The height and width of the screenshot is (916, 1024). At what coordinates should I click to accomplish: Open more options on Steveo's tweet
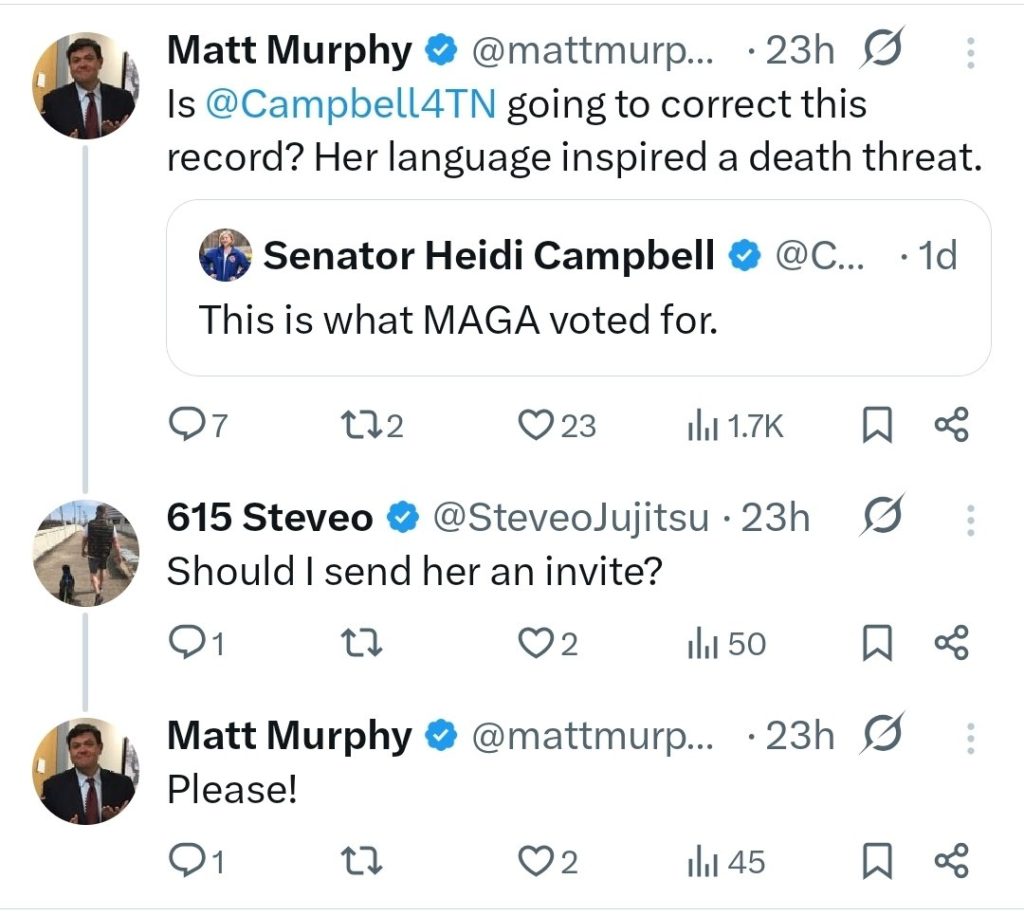tap(970, 519)
